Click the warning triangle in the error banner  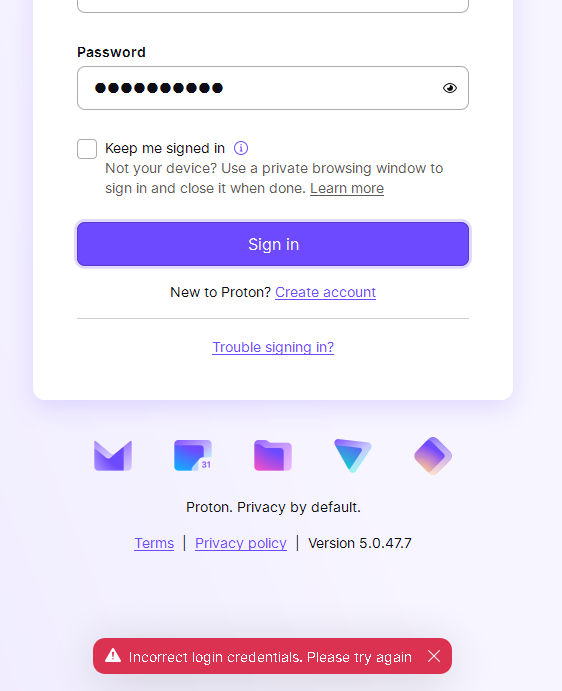[x=113, y=656]
